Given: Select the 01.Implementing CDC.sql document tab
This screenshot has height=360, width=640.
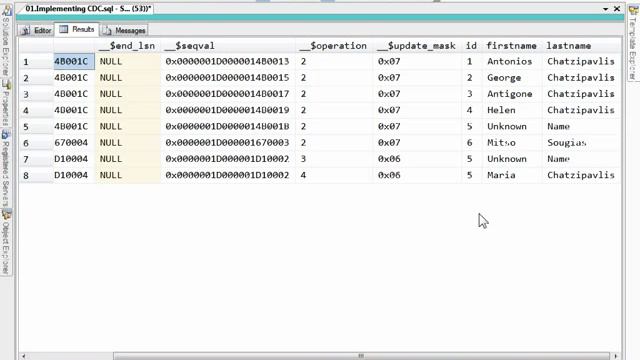Looking at the screenshot, I should pyautogui.click(x=87, y=9).
